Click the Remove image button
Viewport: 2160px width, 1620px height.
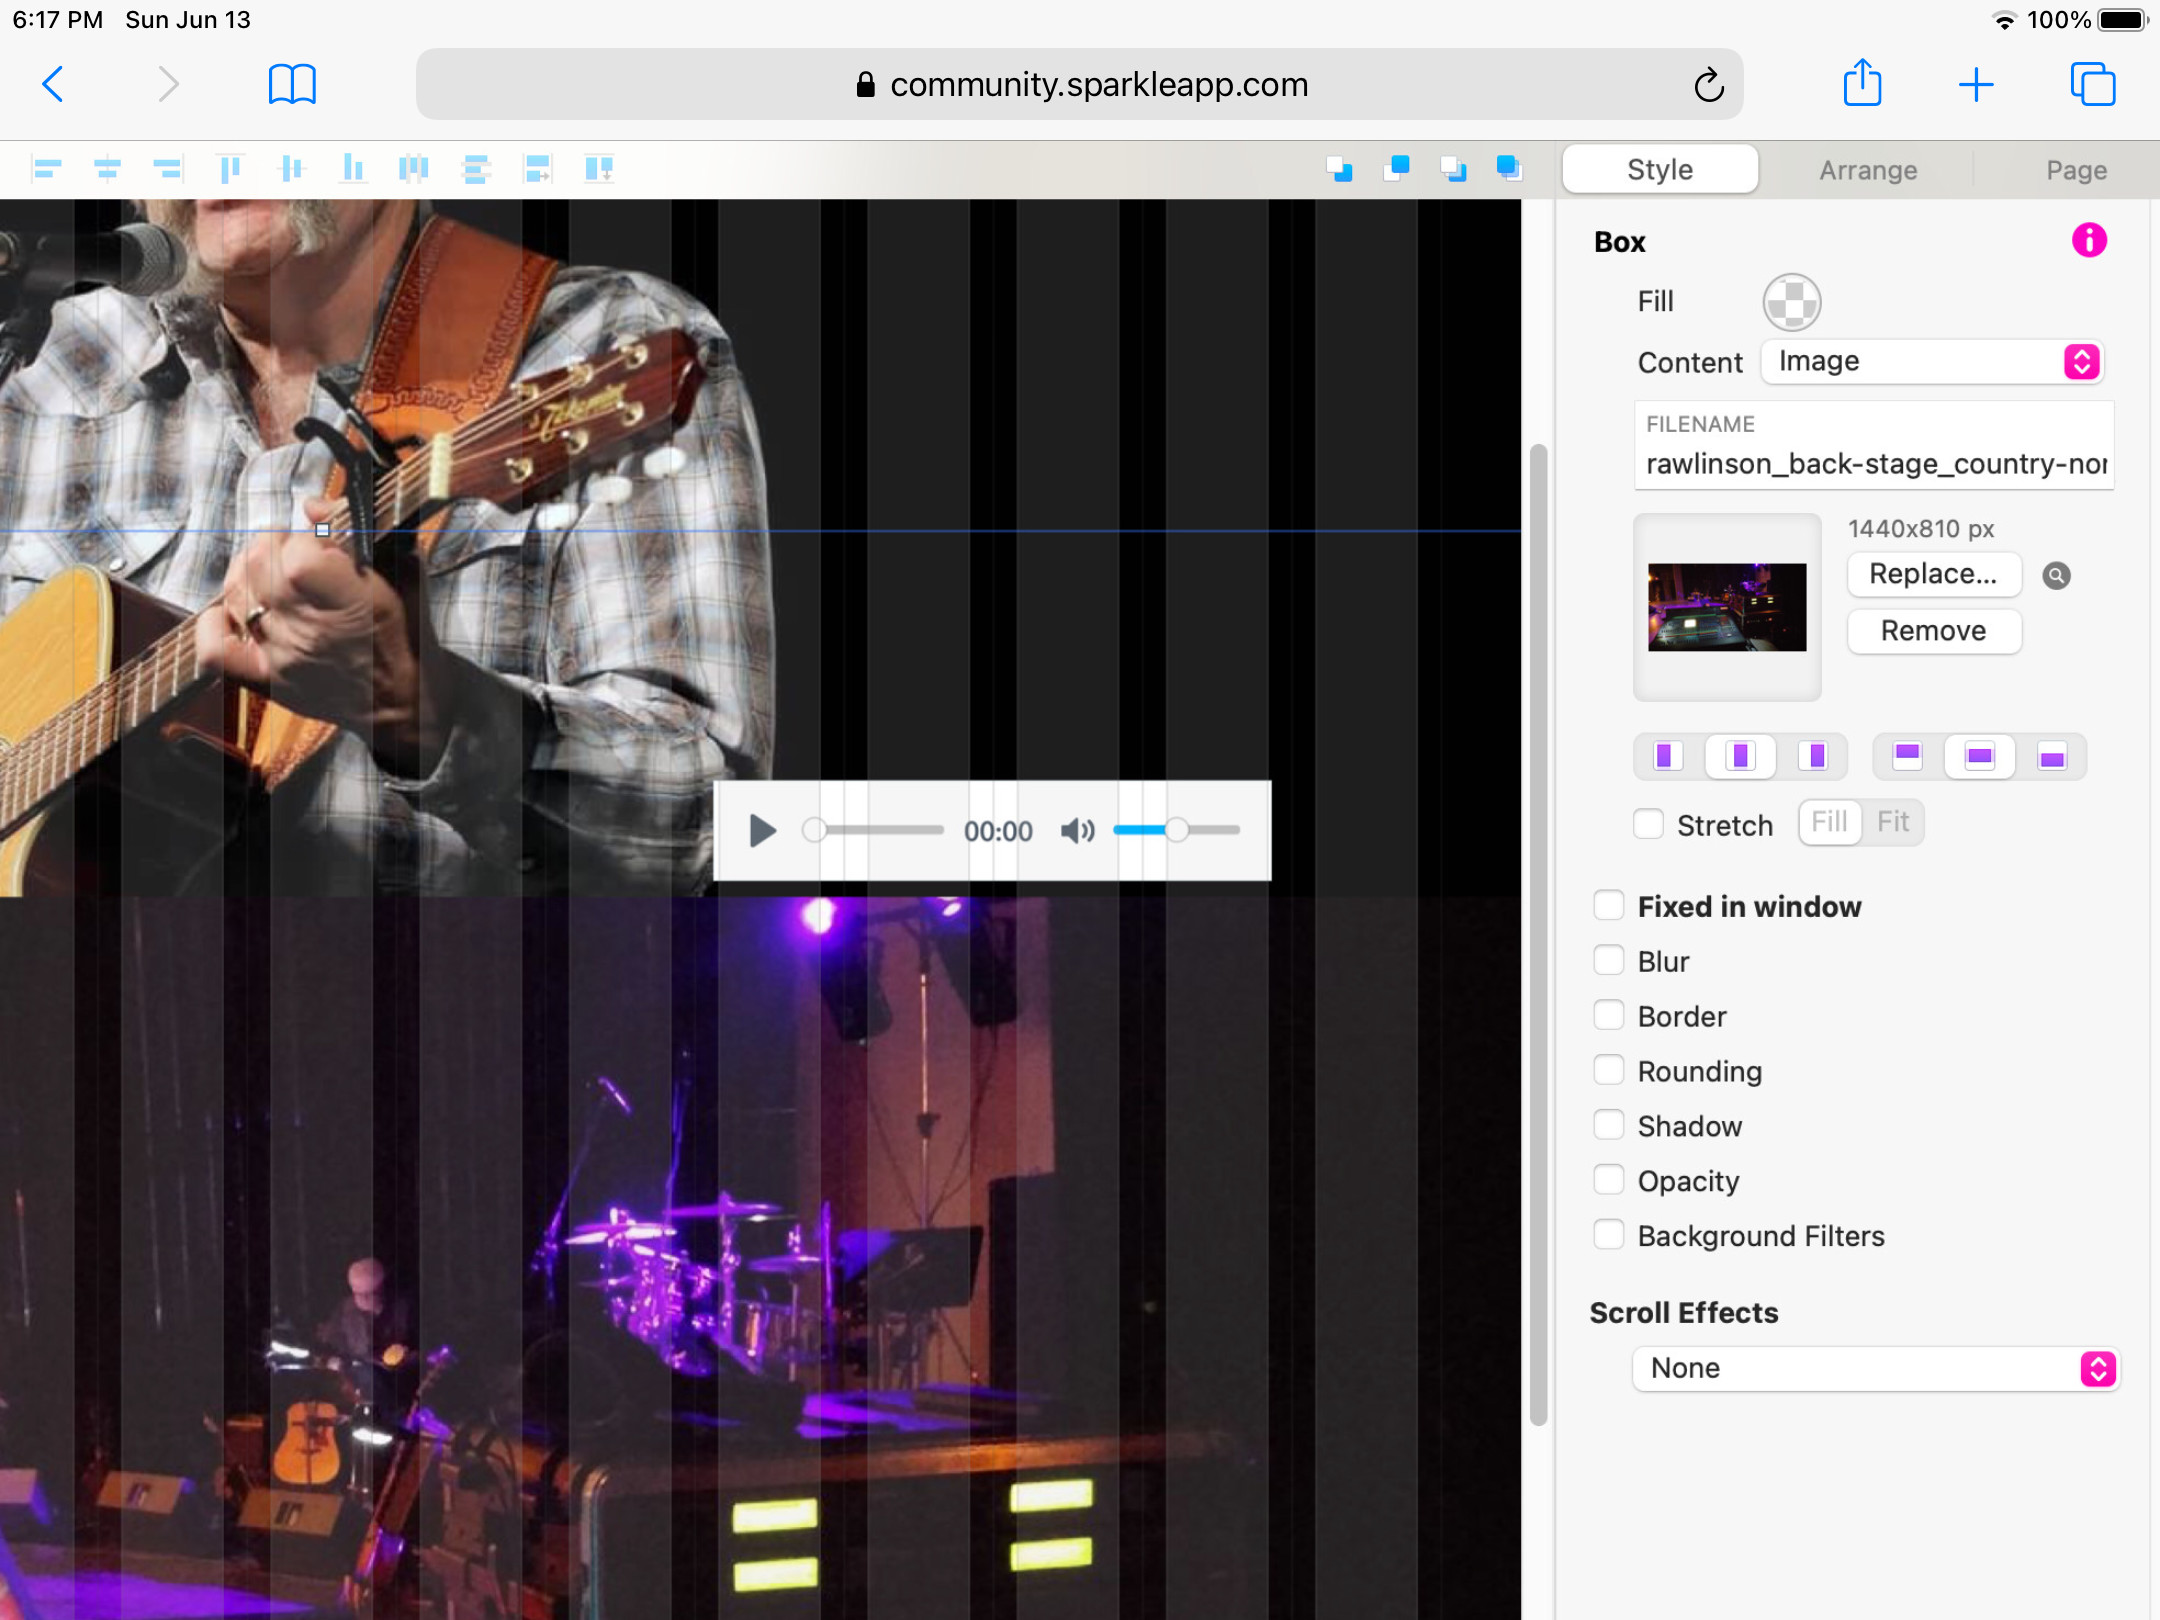(x=1933, y=631)
